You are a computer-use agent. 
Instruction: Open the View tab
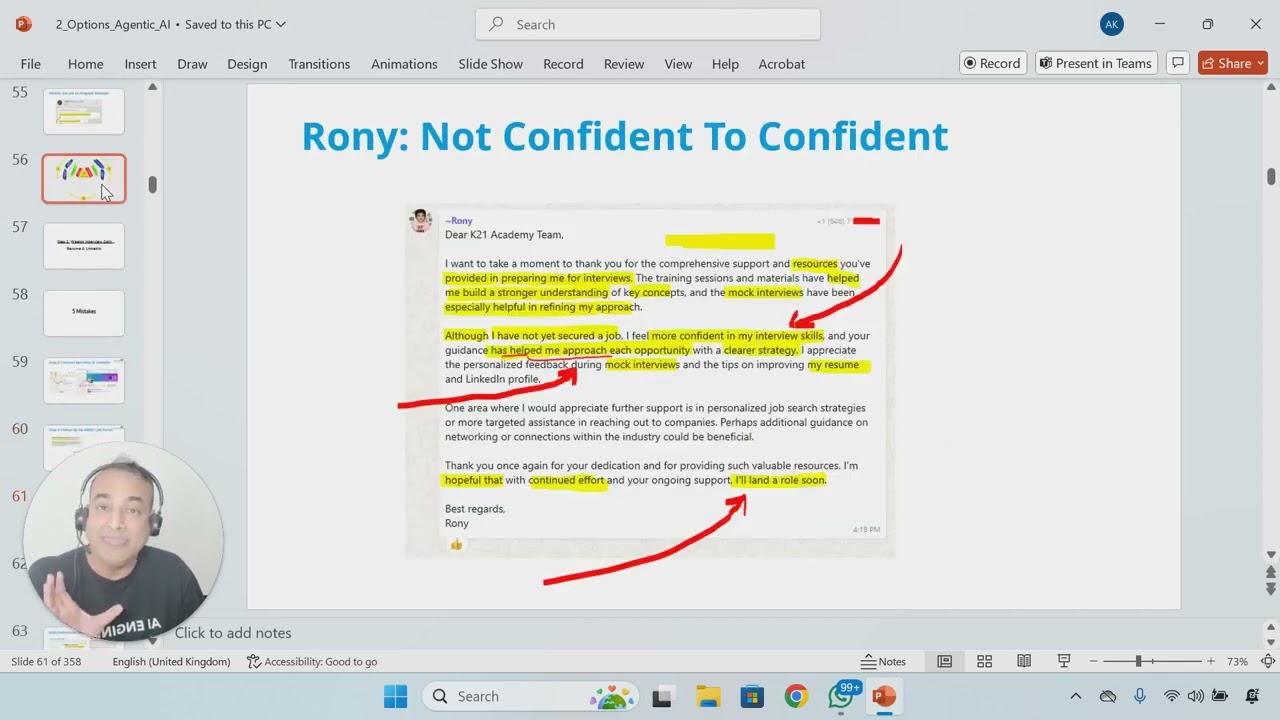(x=678, y=64)
